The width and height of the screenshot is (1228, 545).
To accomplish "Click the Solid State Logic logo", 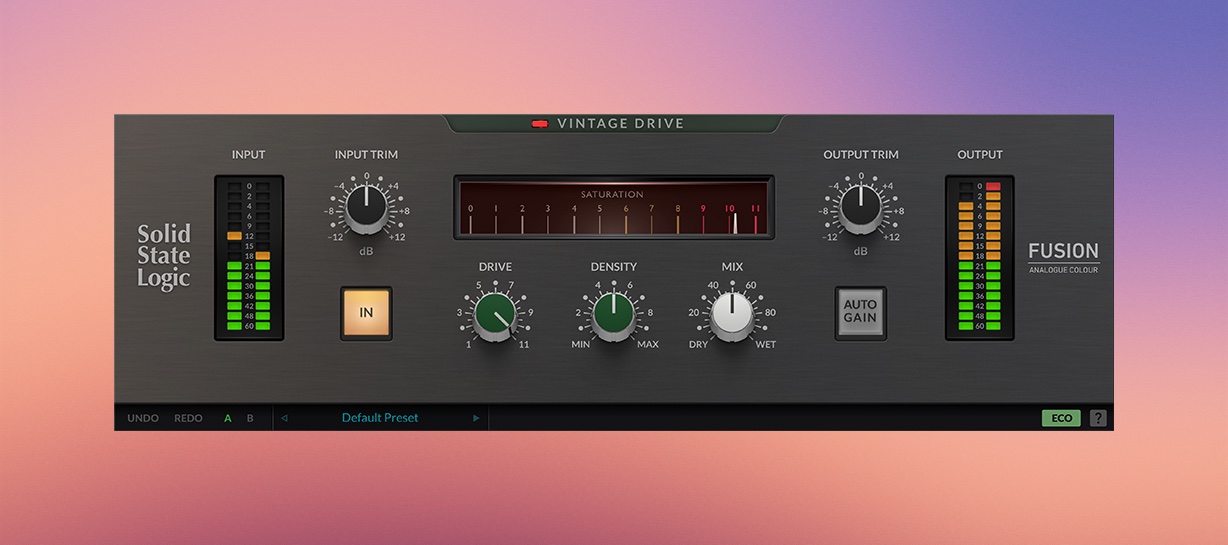I will pos(163,257).
